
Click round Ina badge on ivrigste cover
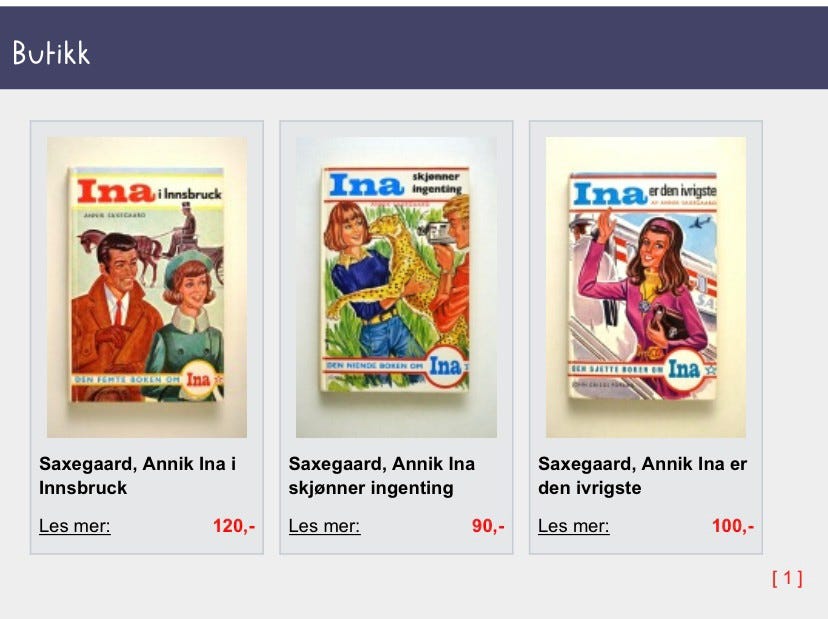684,369
